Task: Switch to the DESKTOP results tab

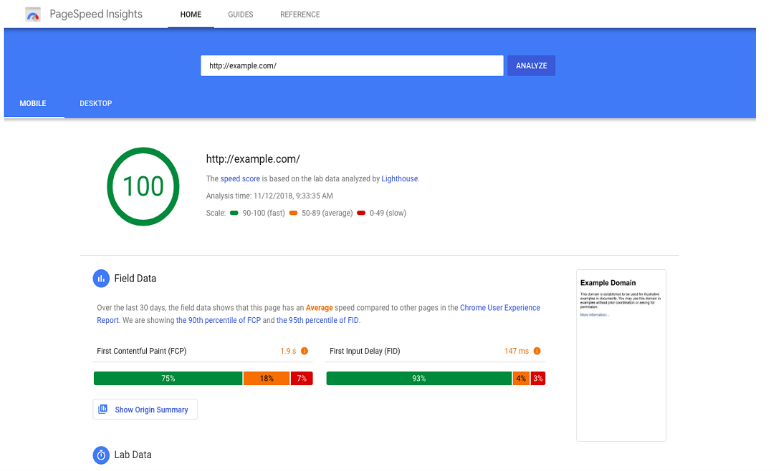Action: [96, 103]
